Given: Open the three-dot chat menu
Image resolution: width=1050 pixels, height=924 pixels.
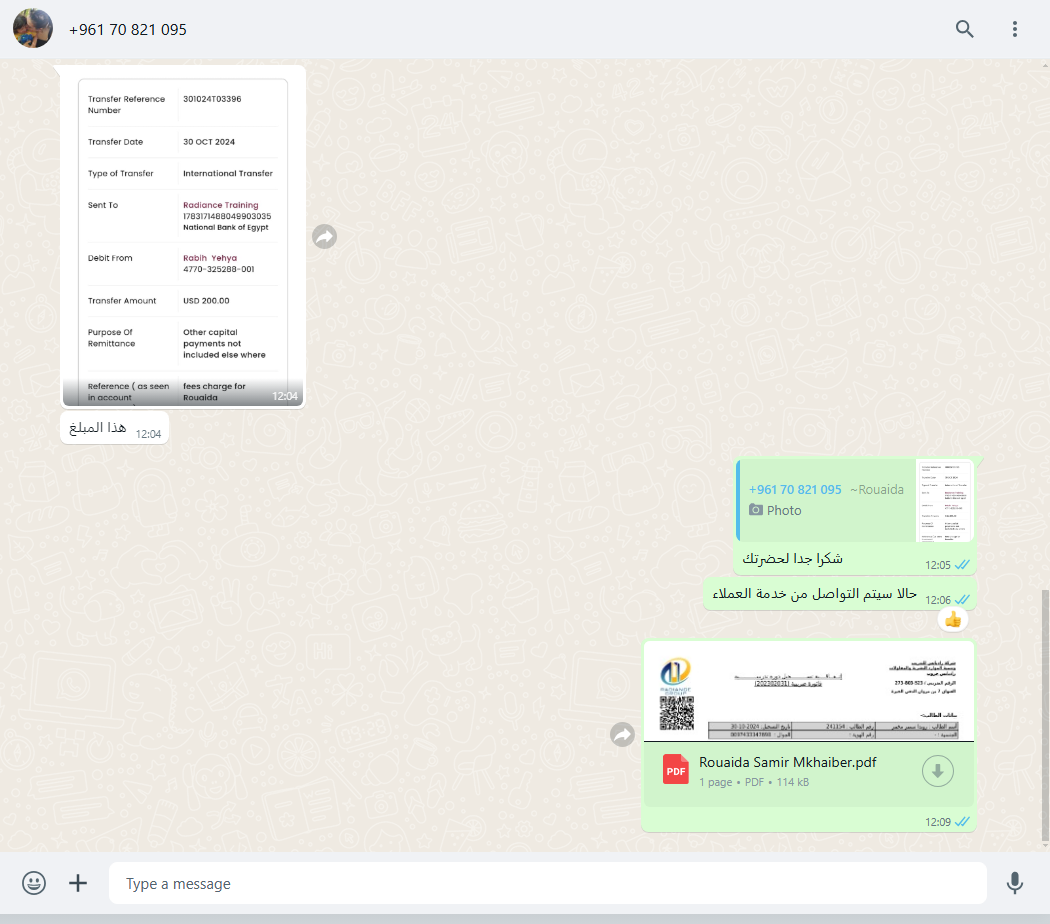Looking at the screenshot, I should point(1015,29).
